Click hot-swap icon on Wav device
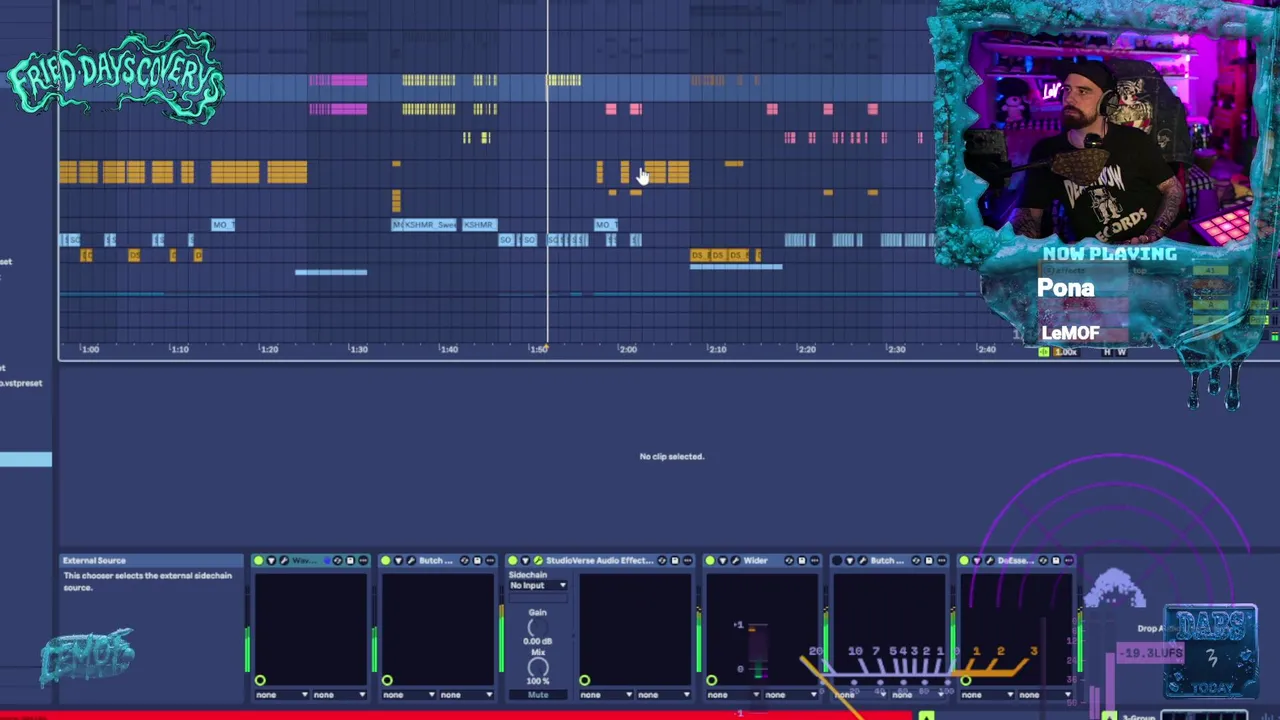The height and width of the screenshot is (720, 1280). (x=337, y=561)
